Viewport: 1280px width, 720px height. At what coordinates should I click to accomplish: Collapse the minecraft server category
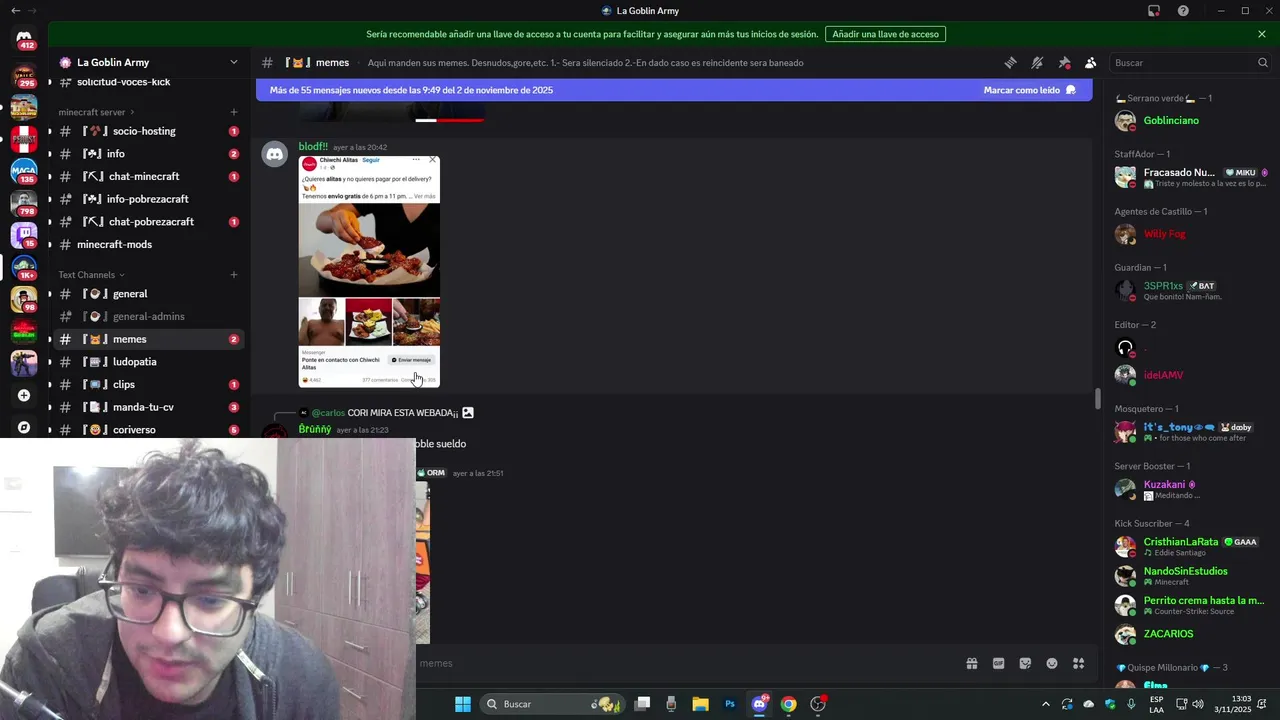[97, 112]
